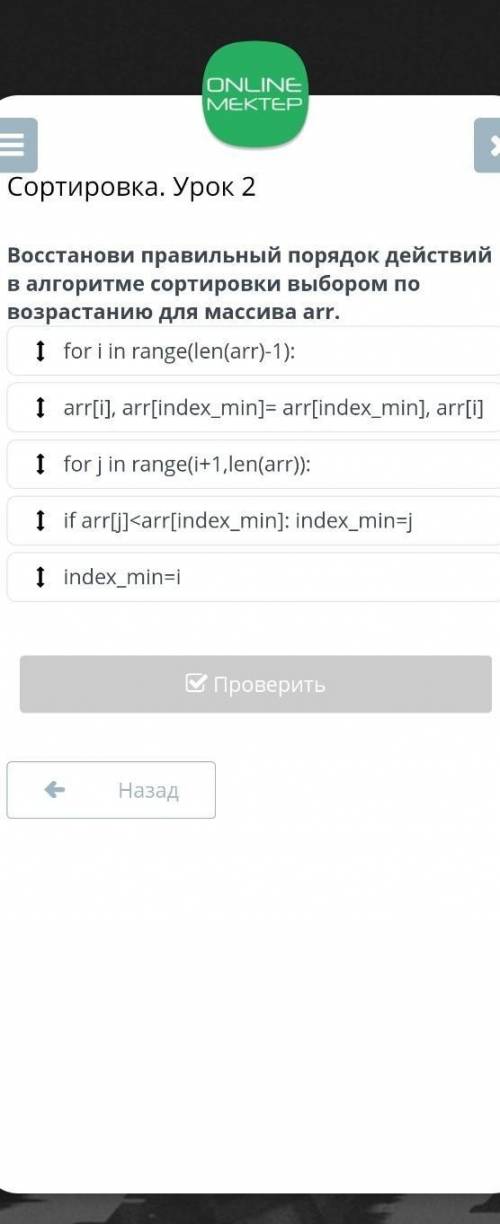Select 'for j in range(i+1,len(arr)):' item
Screen dimensions: 500x1224
[x=254, y=464]
